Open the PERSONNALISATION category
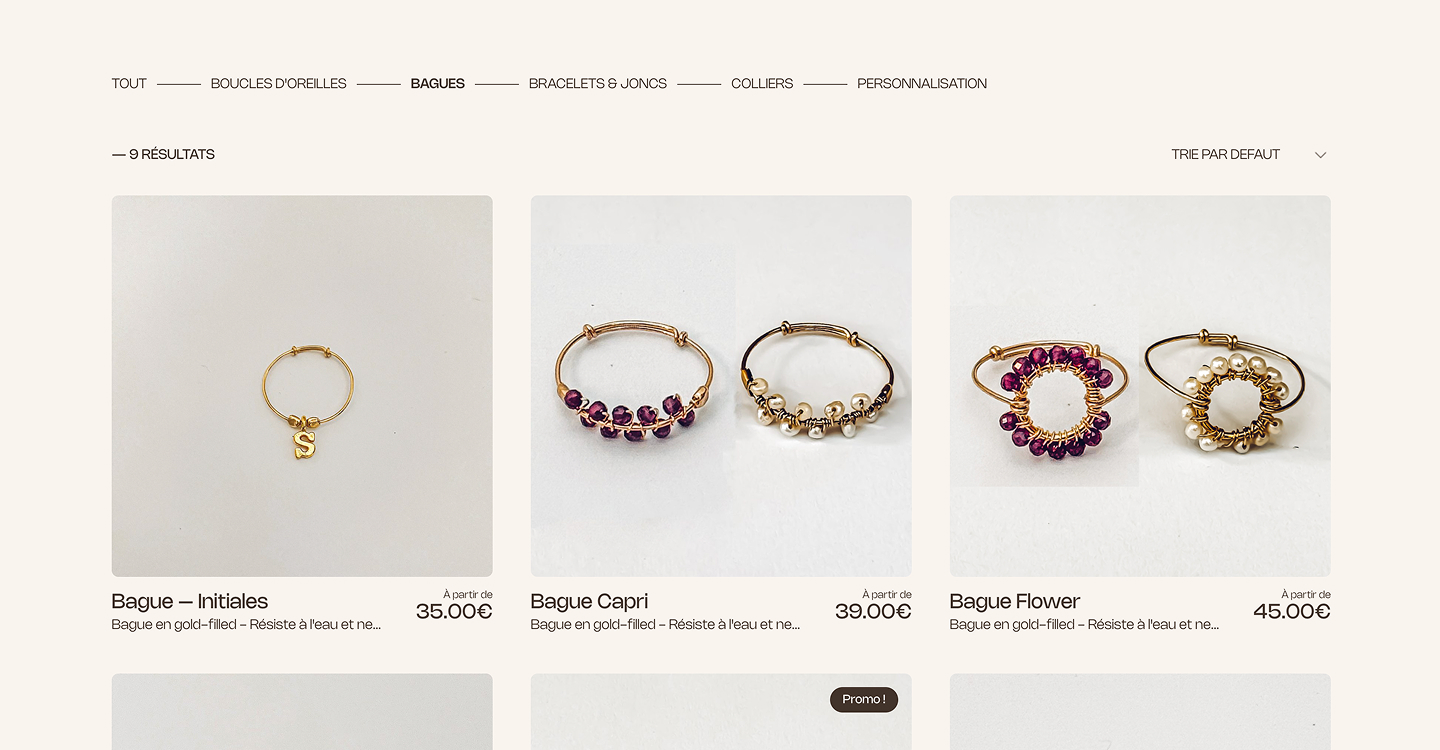 922,84
